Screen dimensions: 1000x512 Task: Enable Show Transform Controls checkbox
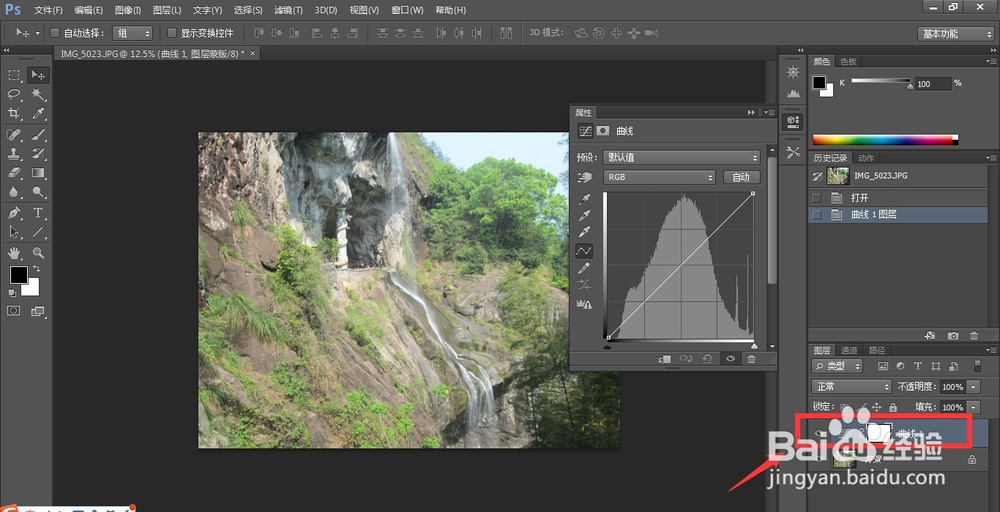click(171, 33)
